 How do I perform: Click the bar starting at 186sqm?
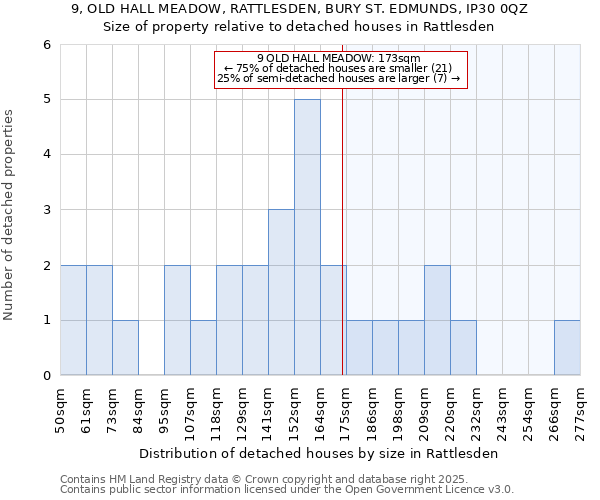point(359,348)
